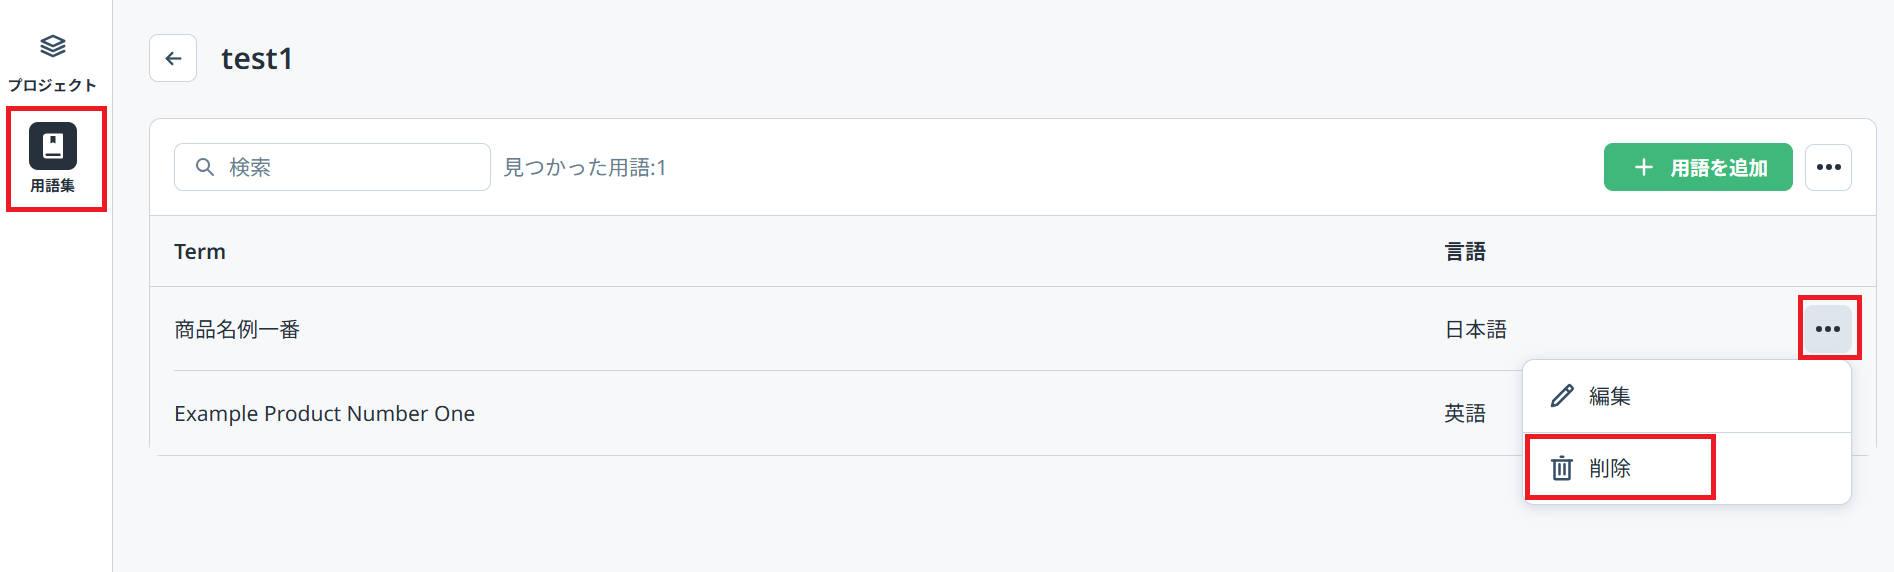Choose 削除 from the context menu

[1610, 468]
